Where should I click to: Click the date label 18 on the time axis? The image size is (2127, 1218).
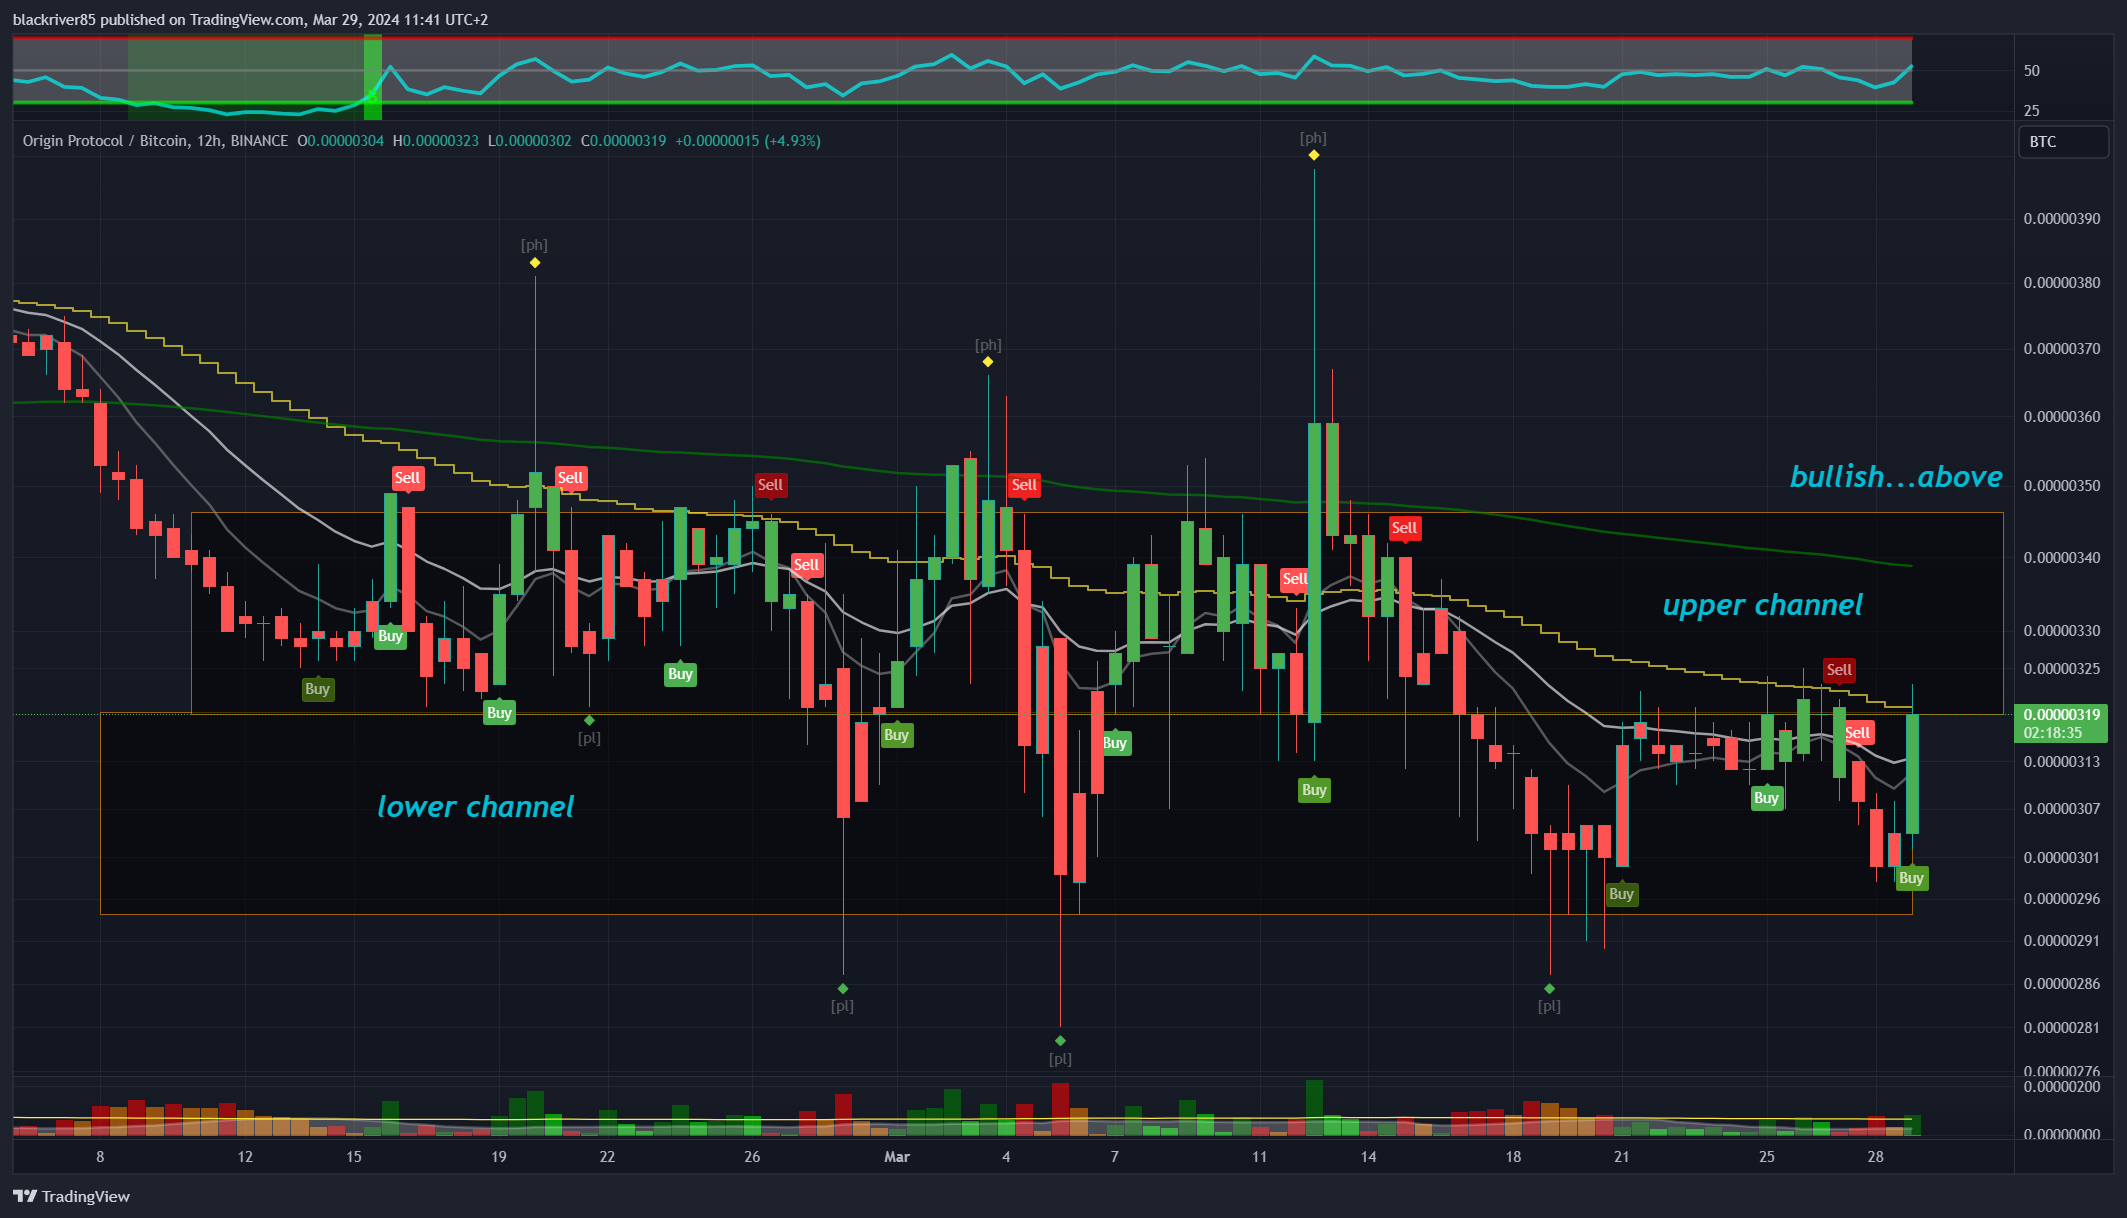pos(1513,1157)
